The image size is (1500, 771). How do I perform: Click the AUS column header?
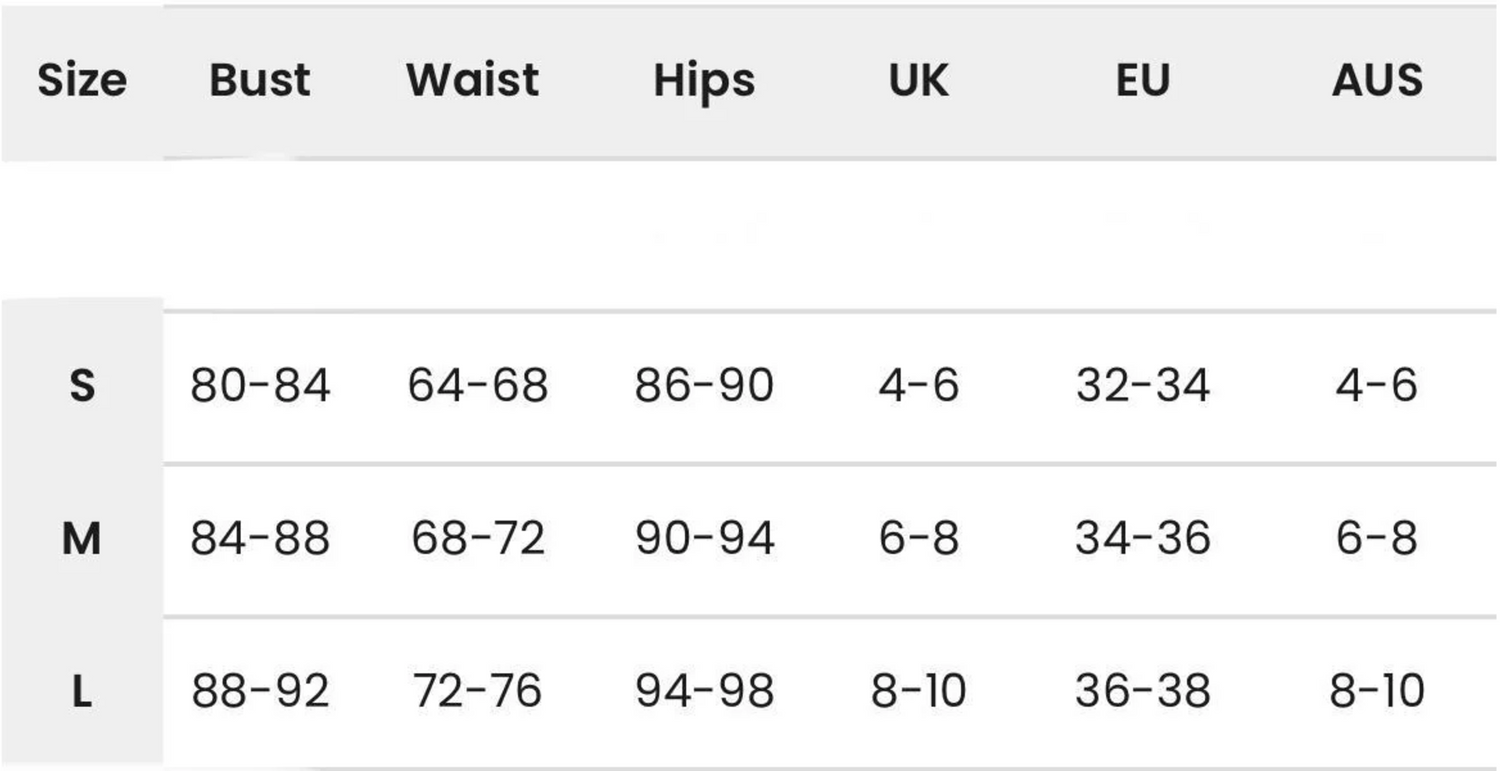tap(1377, 80)
